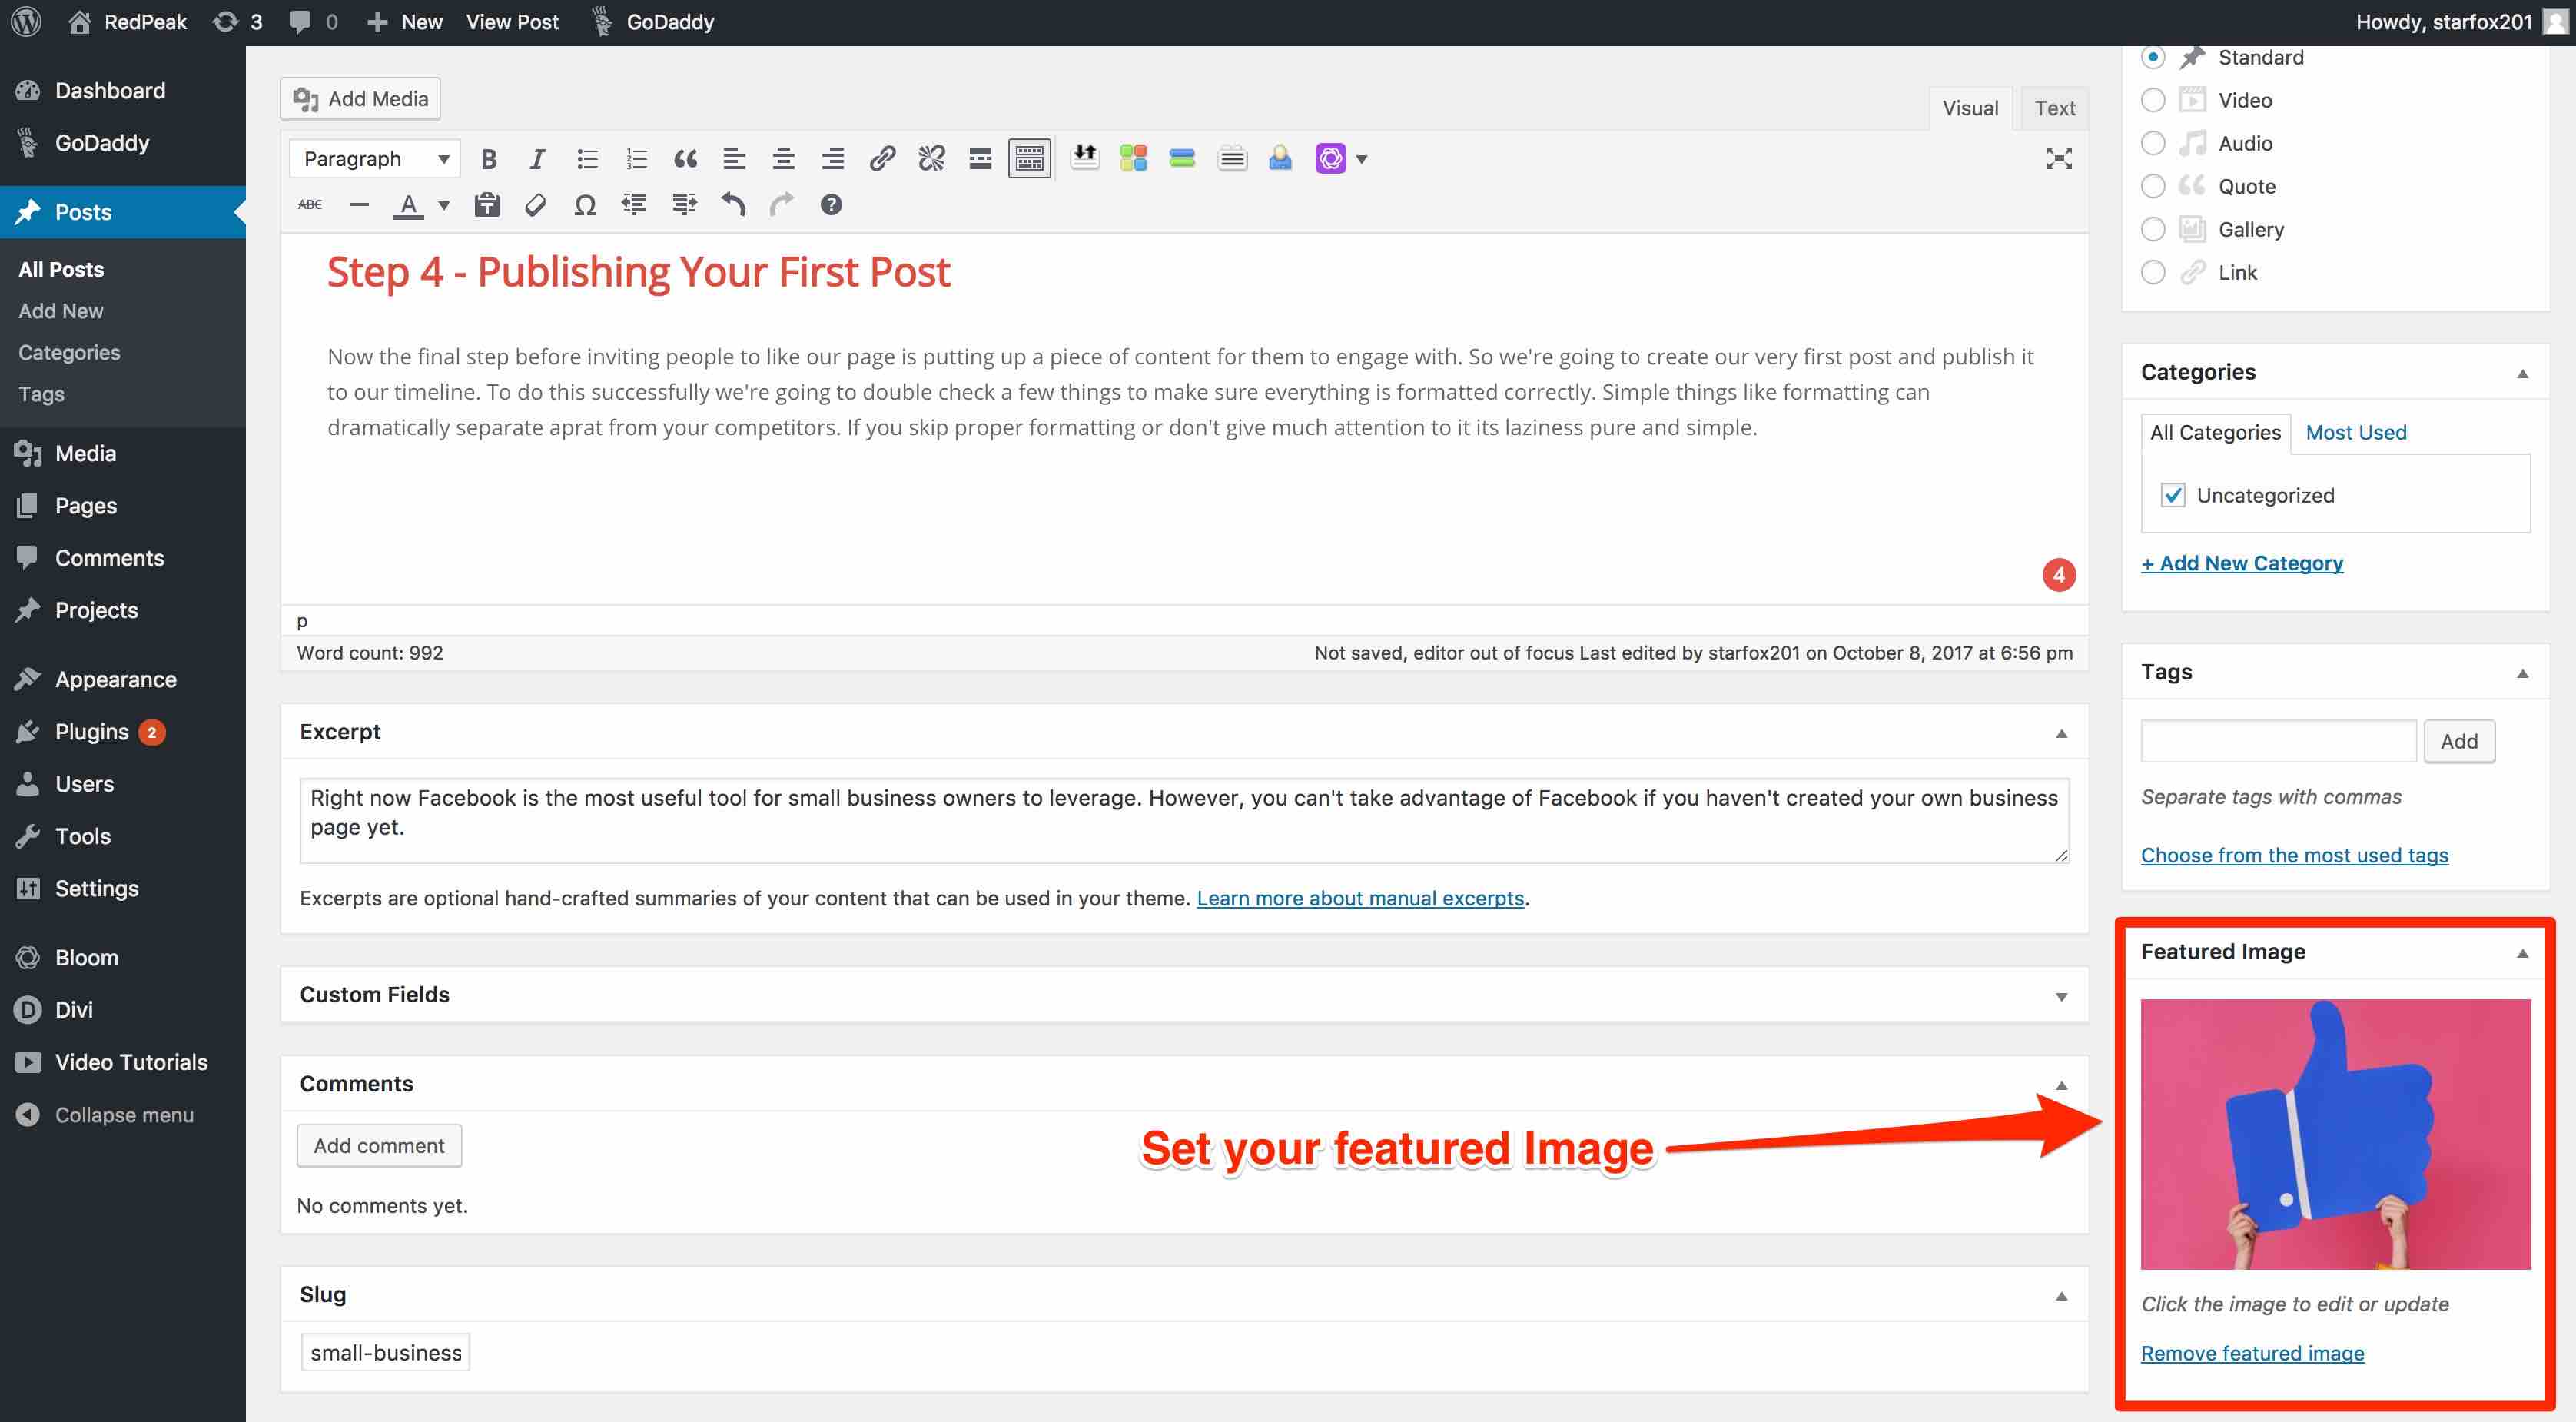The width and height of the screenshot is (2576, 1422).
Task: Collapse the Excerpt panel
Action: (x=2061, y=733)
